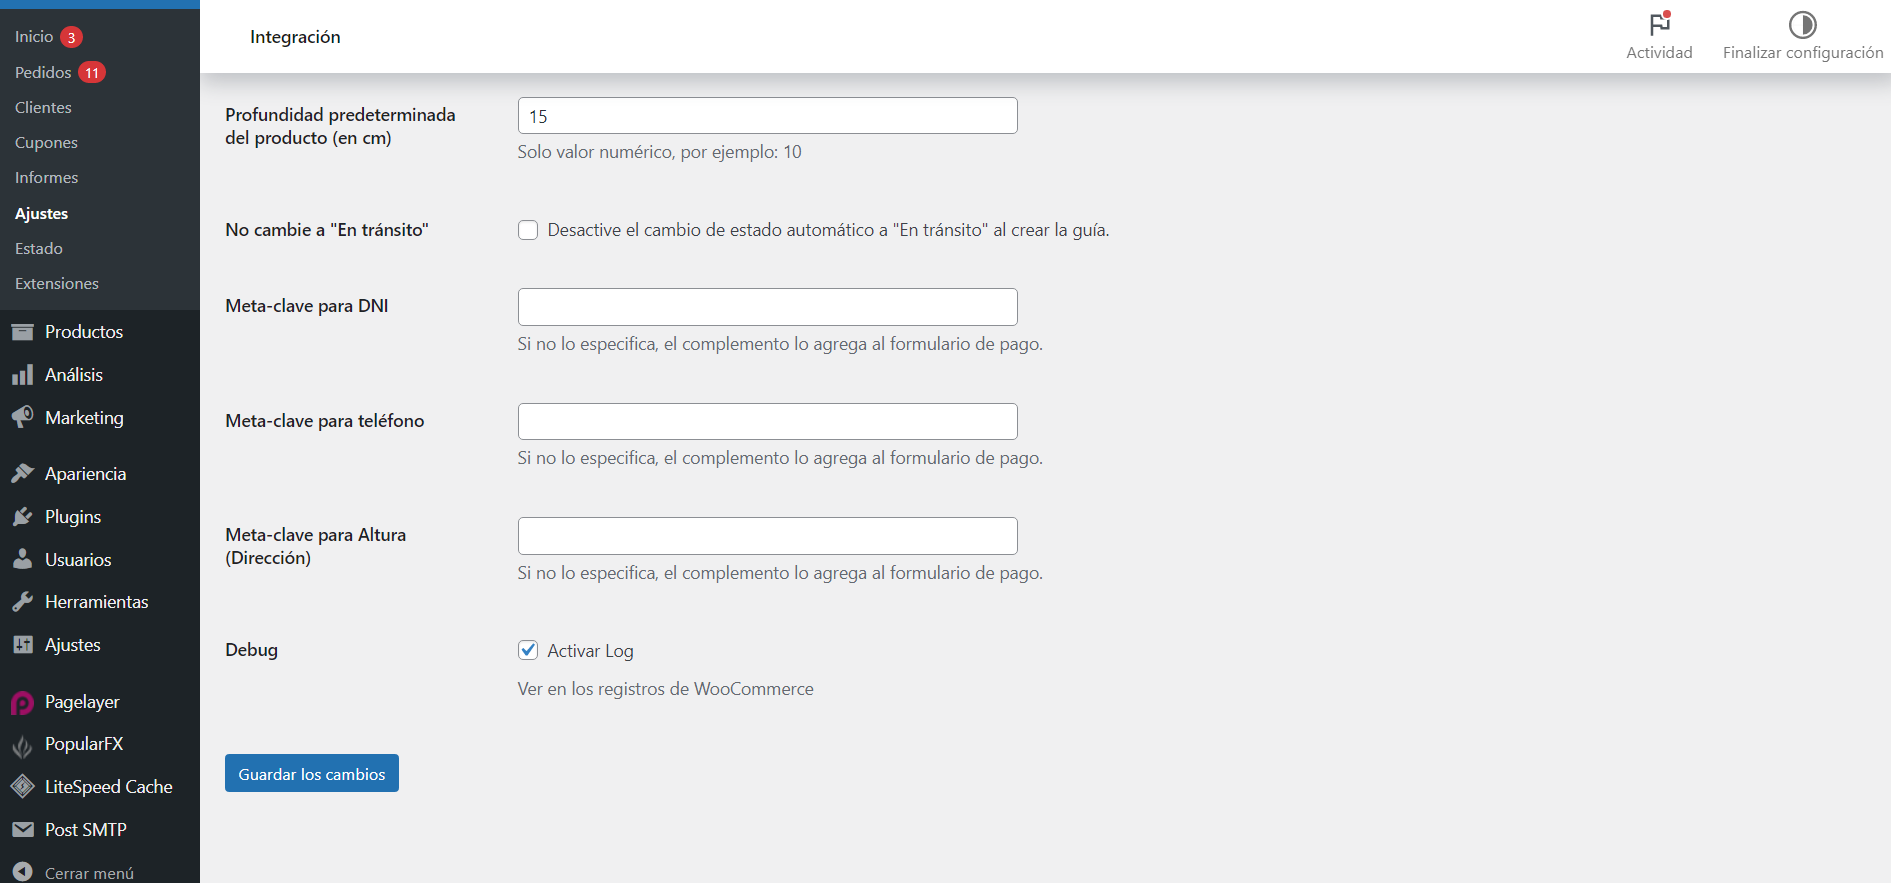Open the LiteSpeed Cache diamond icon
This screenshot has width=1891, height=883.
pos(22,787)
